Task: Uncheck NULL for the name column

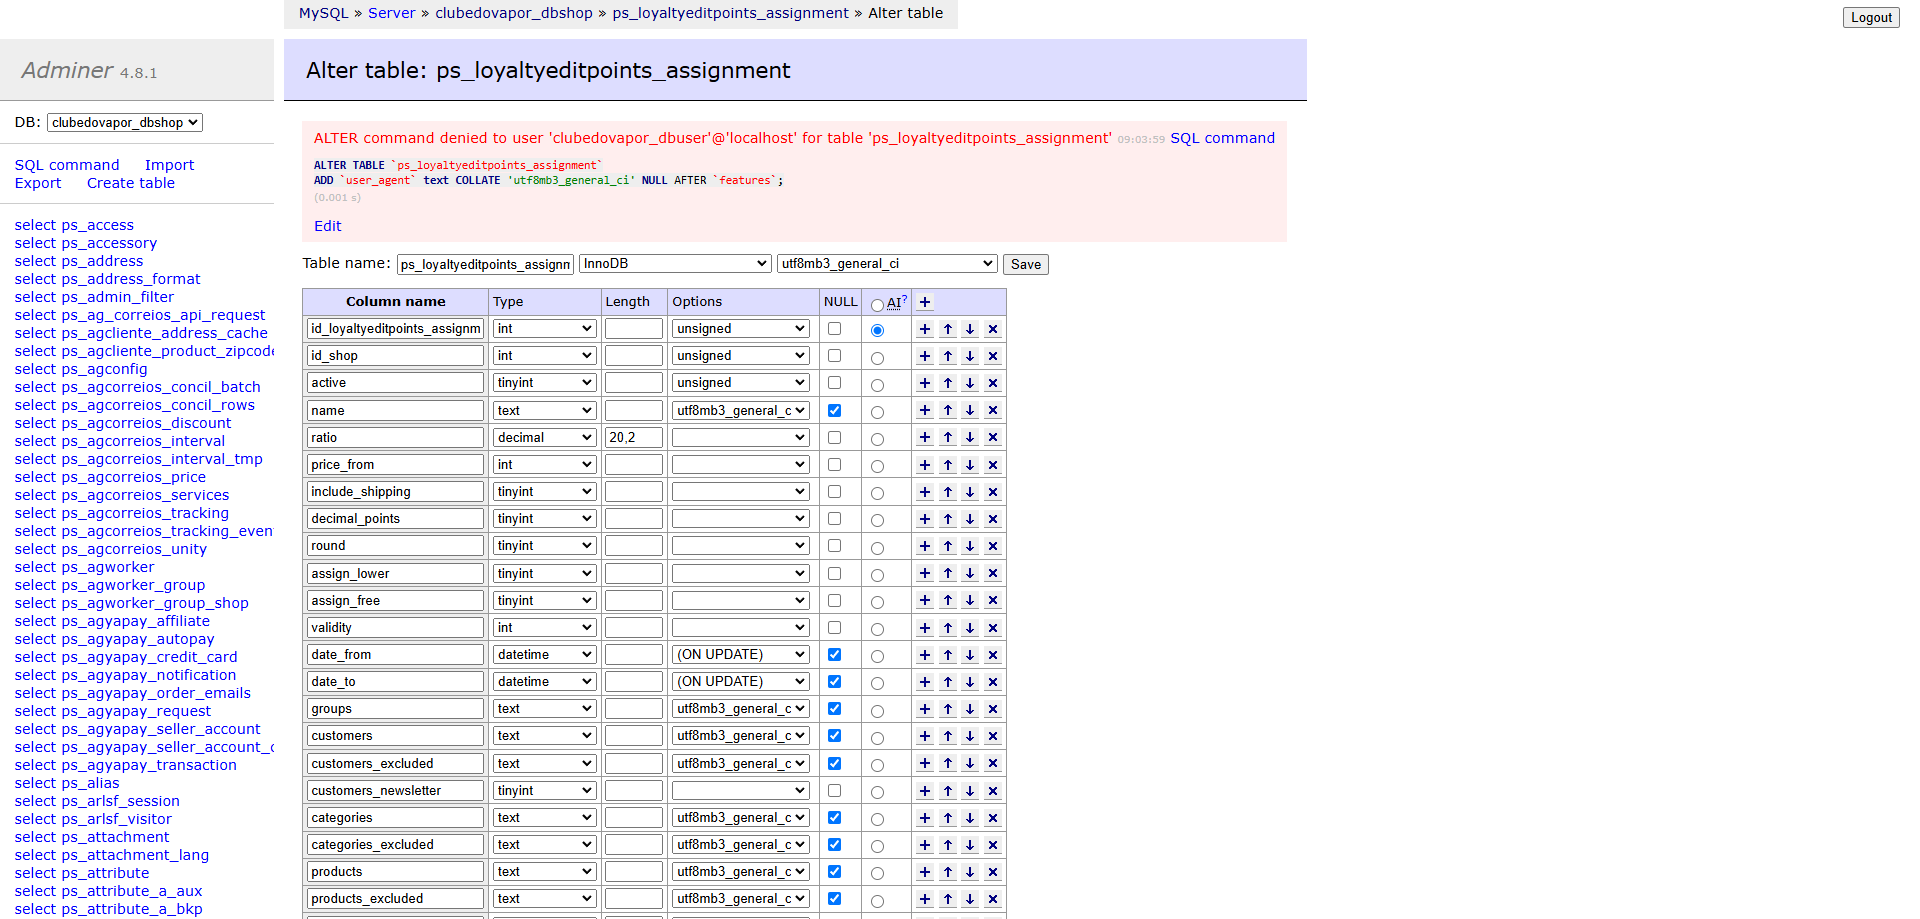Action: coord(834,410)
